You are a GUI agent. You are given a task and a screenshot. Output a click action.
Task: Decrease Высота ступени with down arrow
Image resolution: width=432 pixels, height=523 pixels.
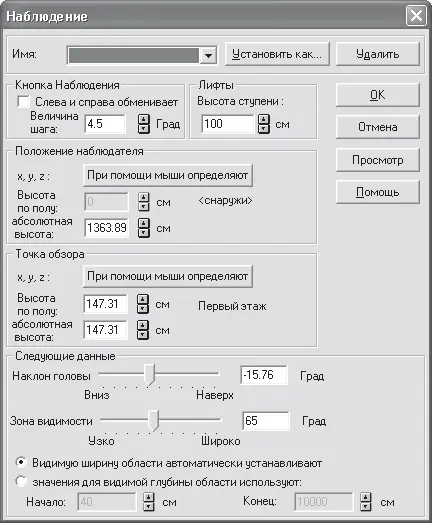[x=264, y=128]
